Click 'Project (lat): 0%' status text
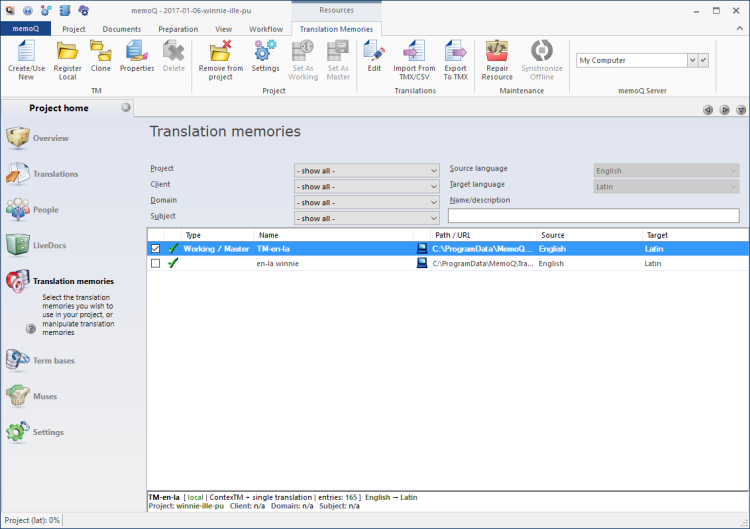 [x=32, y=520]
